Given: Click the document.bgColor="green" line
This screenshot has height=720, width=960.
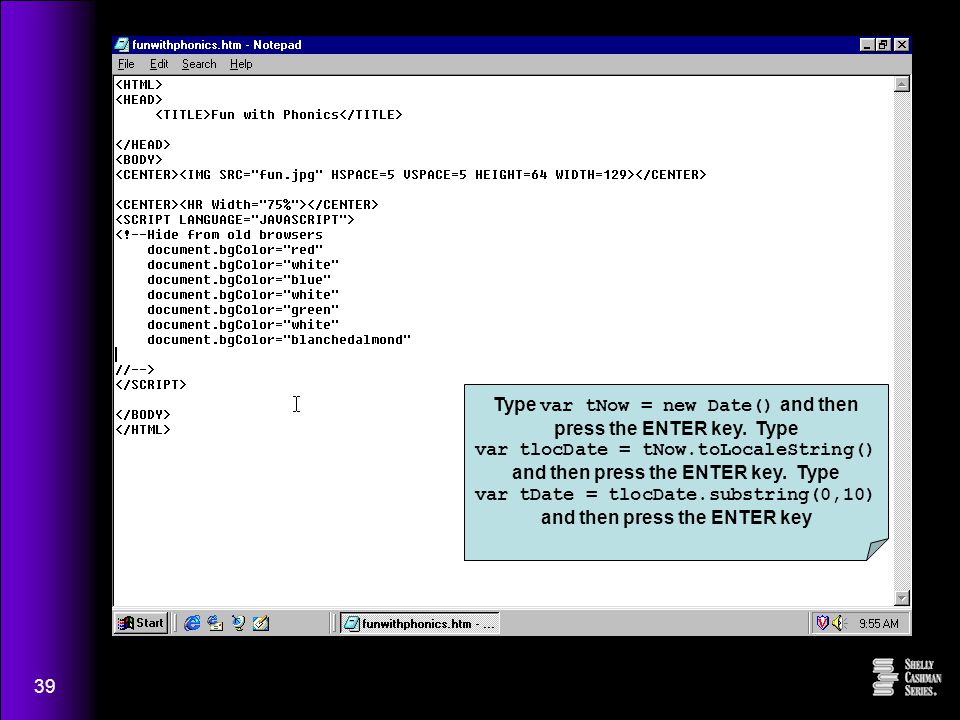Looking at the screenshot, I should tap(242, 310).
